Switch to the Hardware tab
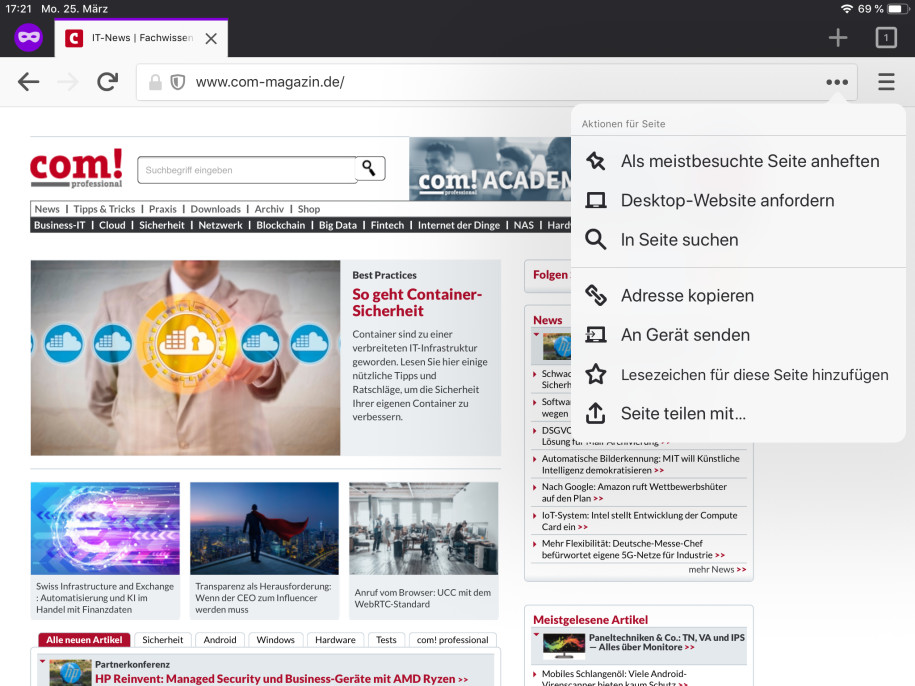 [335, 640]
